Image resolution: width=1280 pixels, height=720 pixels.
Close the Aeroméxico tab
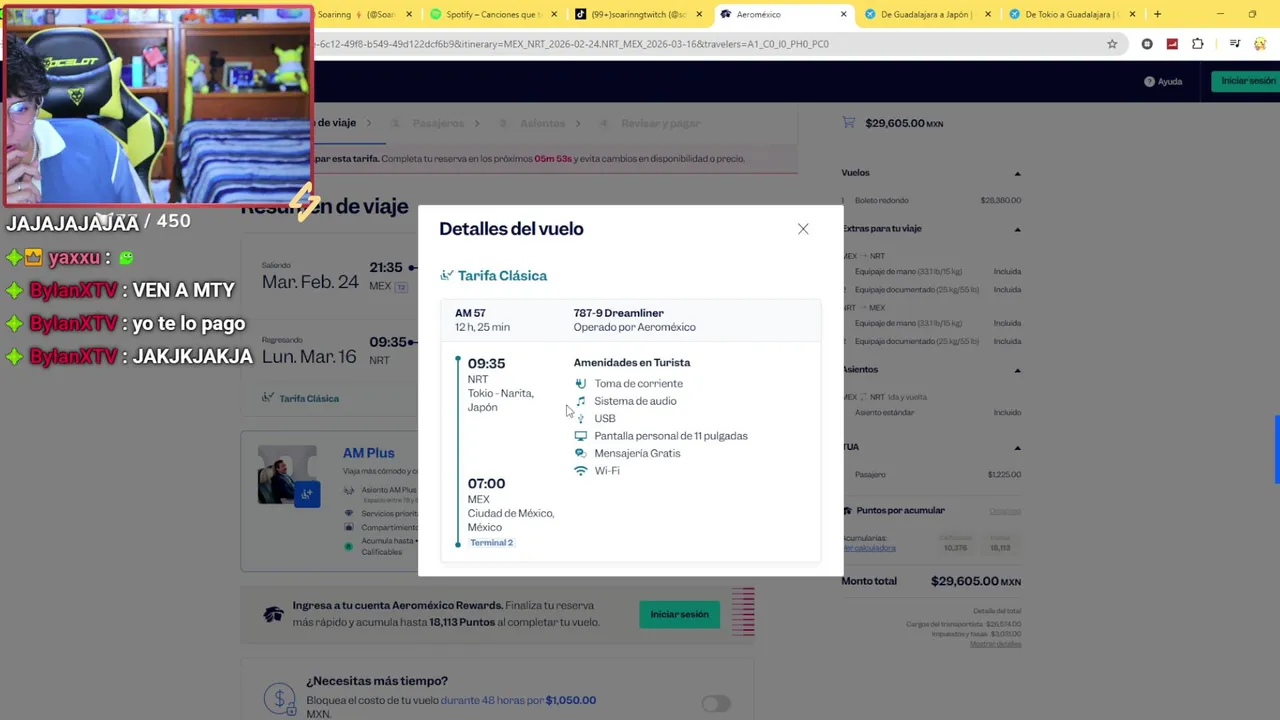click(x=844, y=14)
